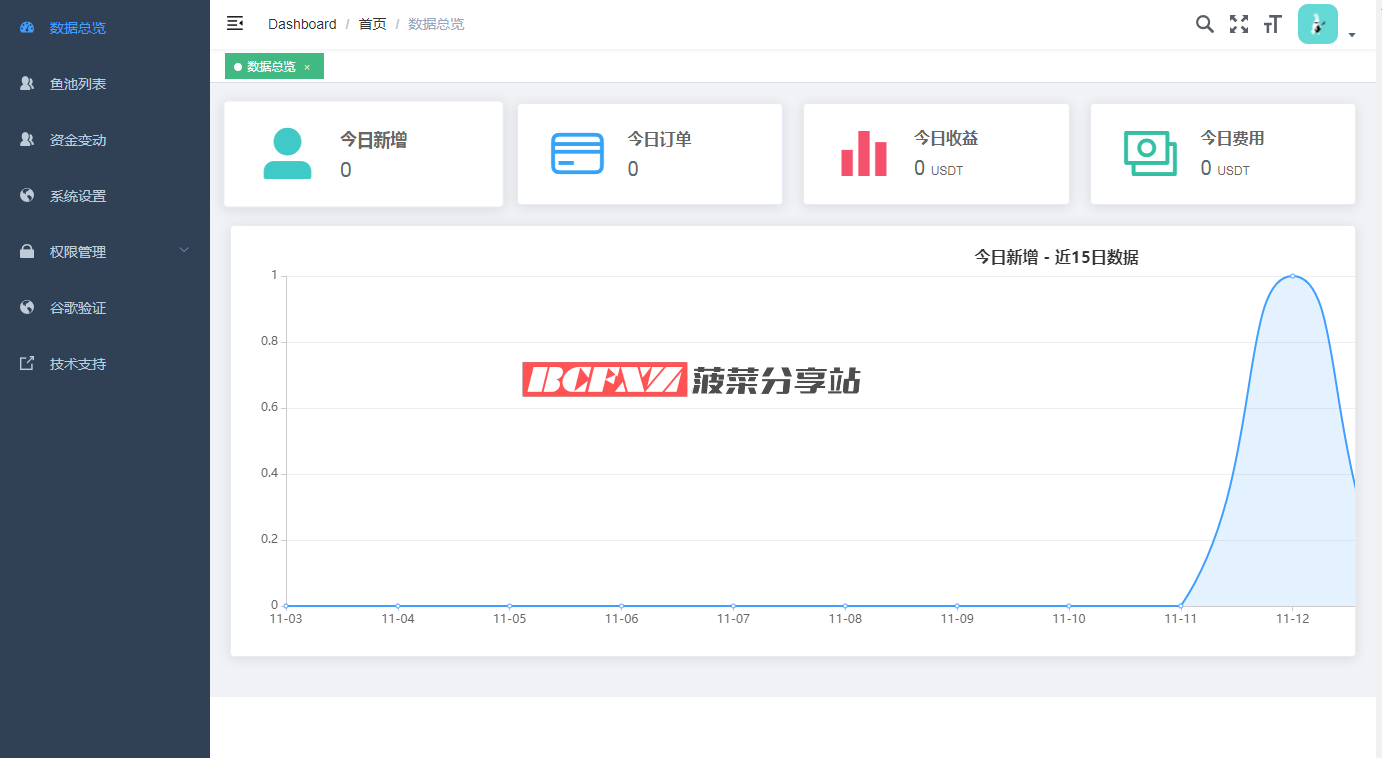Viewport: 1382px width, 758px height.
Task: Open the font size adjuster icon
Action: 1272,24
